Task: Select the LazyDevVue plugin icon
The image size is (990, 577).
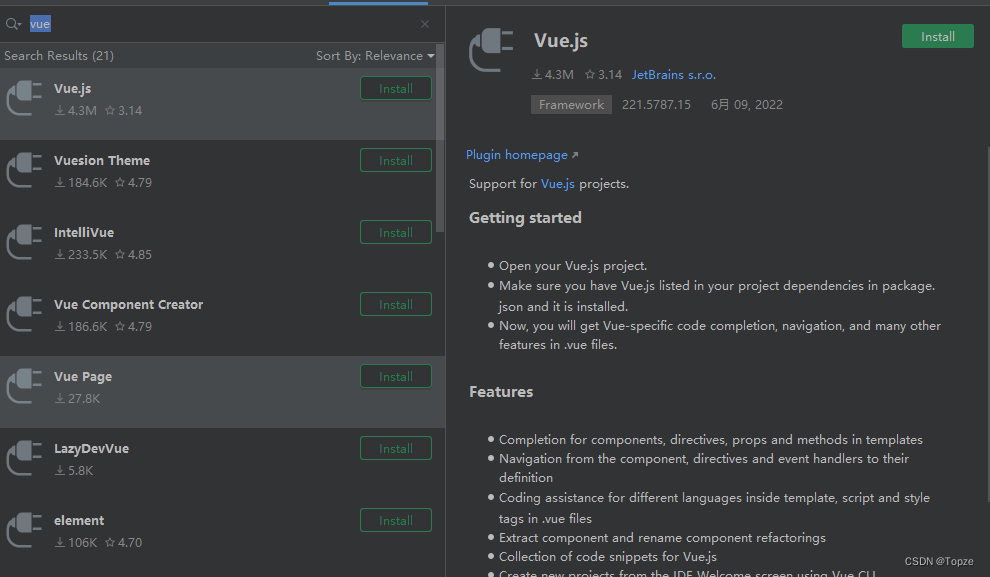Action: pyautogui.click(x=24, y=458)
